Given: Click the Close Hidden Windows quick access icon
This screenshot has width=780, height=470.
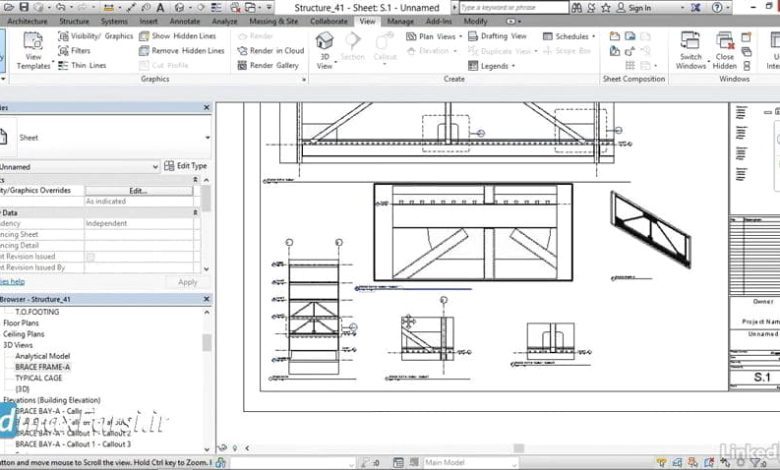Looking at the screenshot, I should [236, 7].
